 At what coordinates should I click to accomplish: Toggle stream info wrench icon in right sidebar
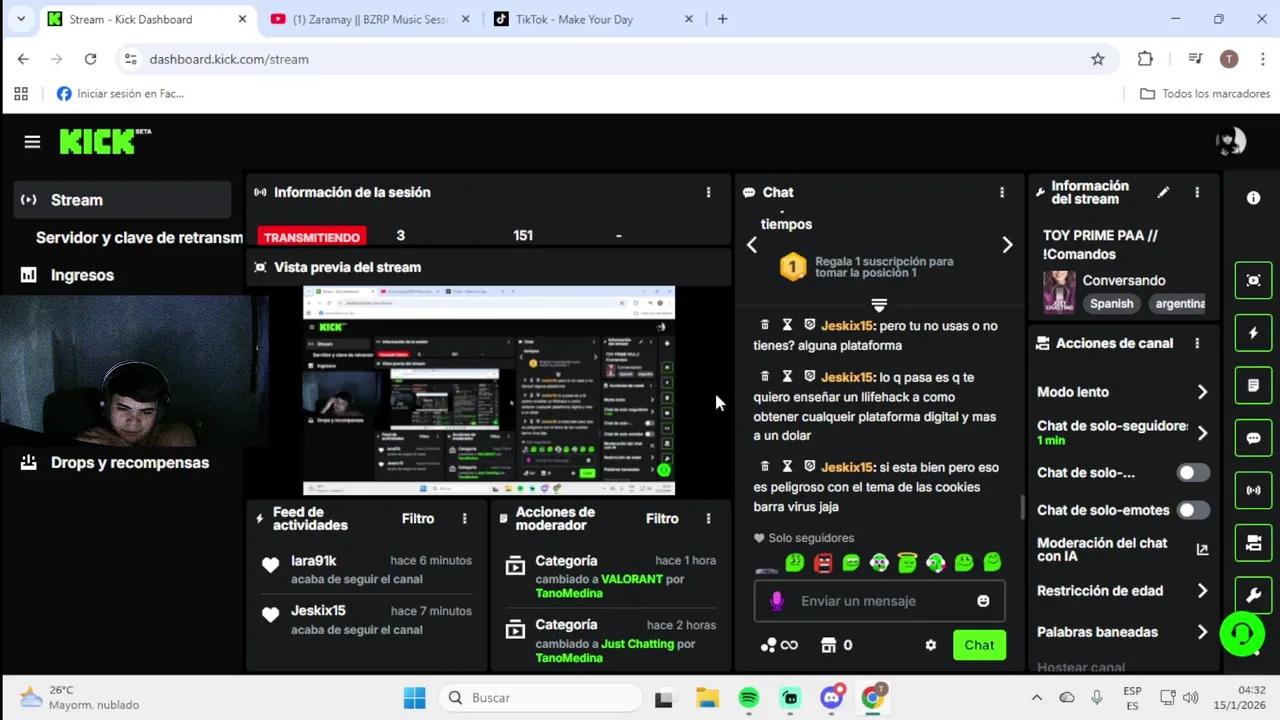(x=1253, y=595)
